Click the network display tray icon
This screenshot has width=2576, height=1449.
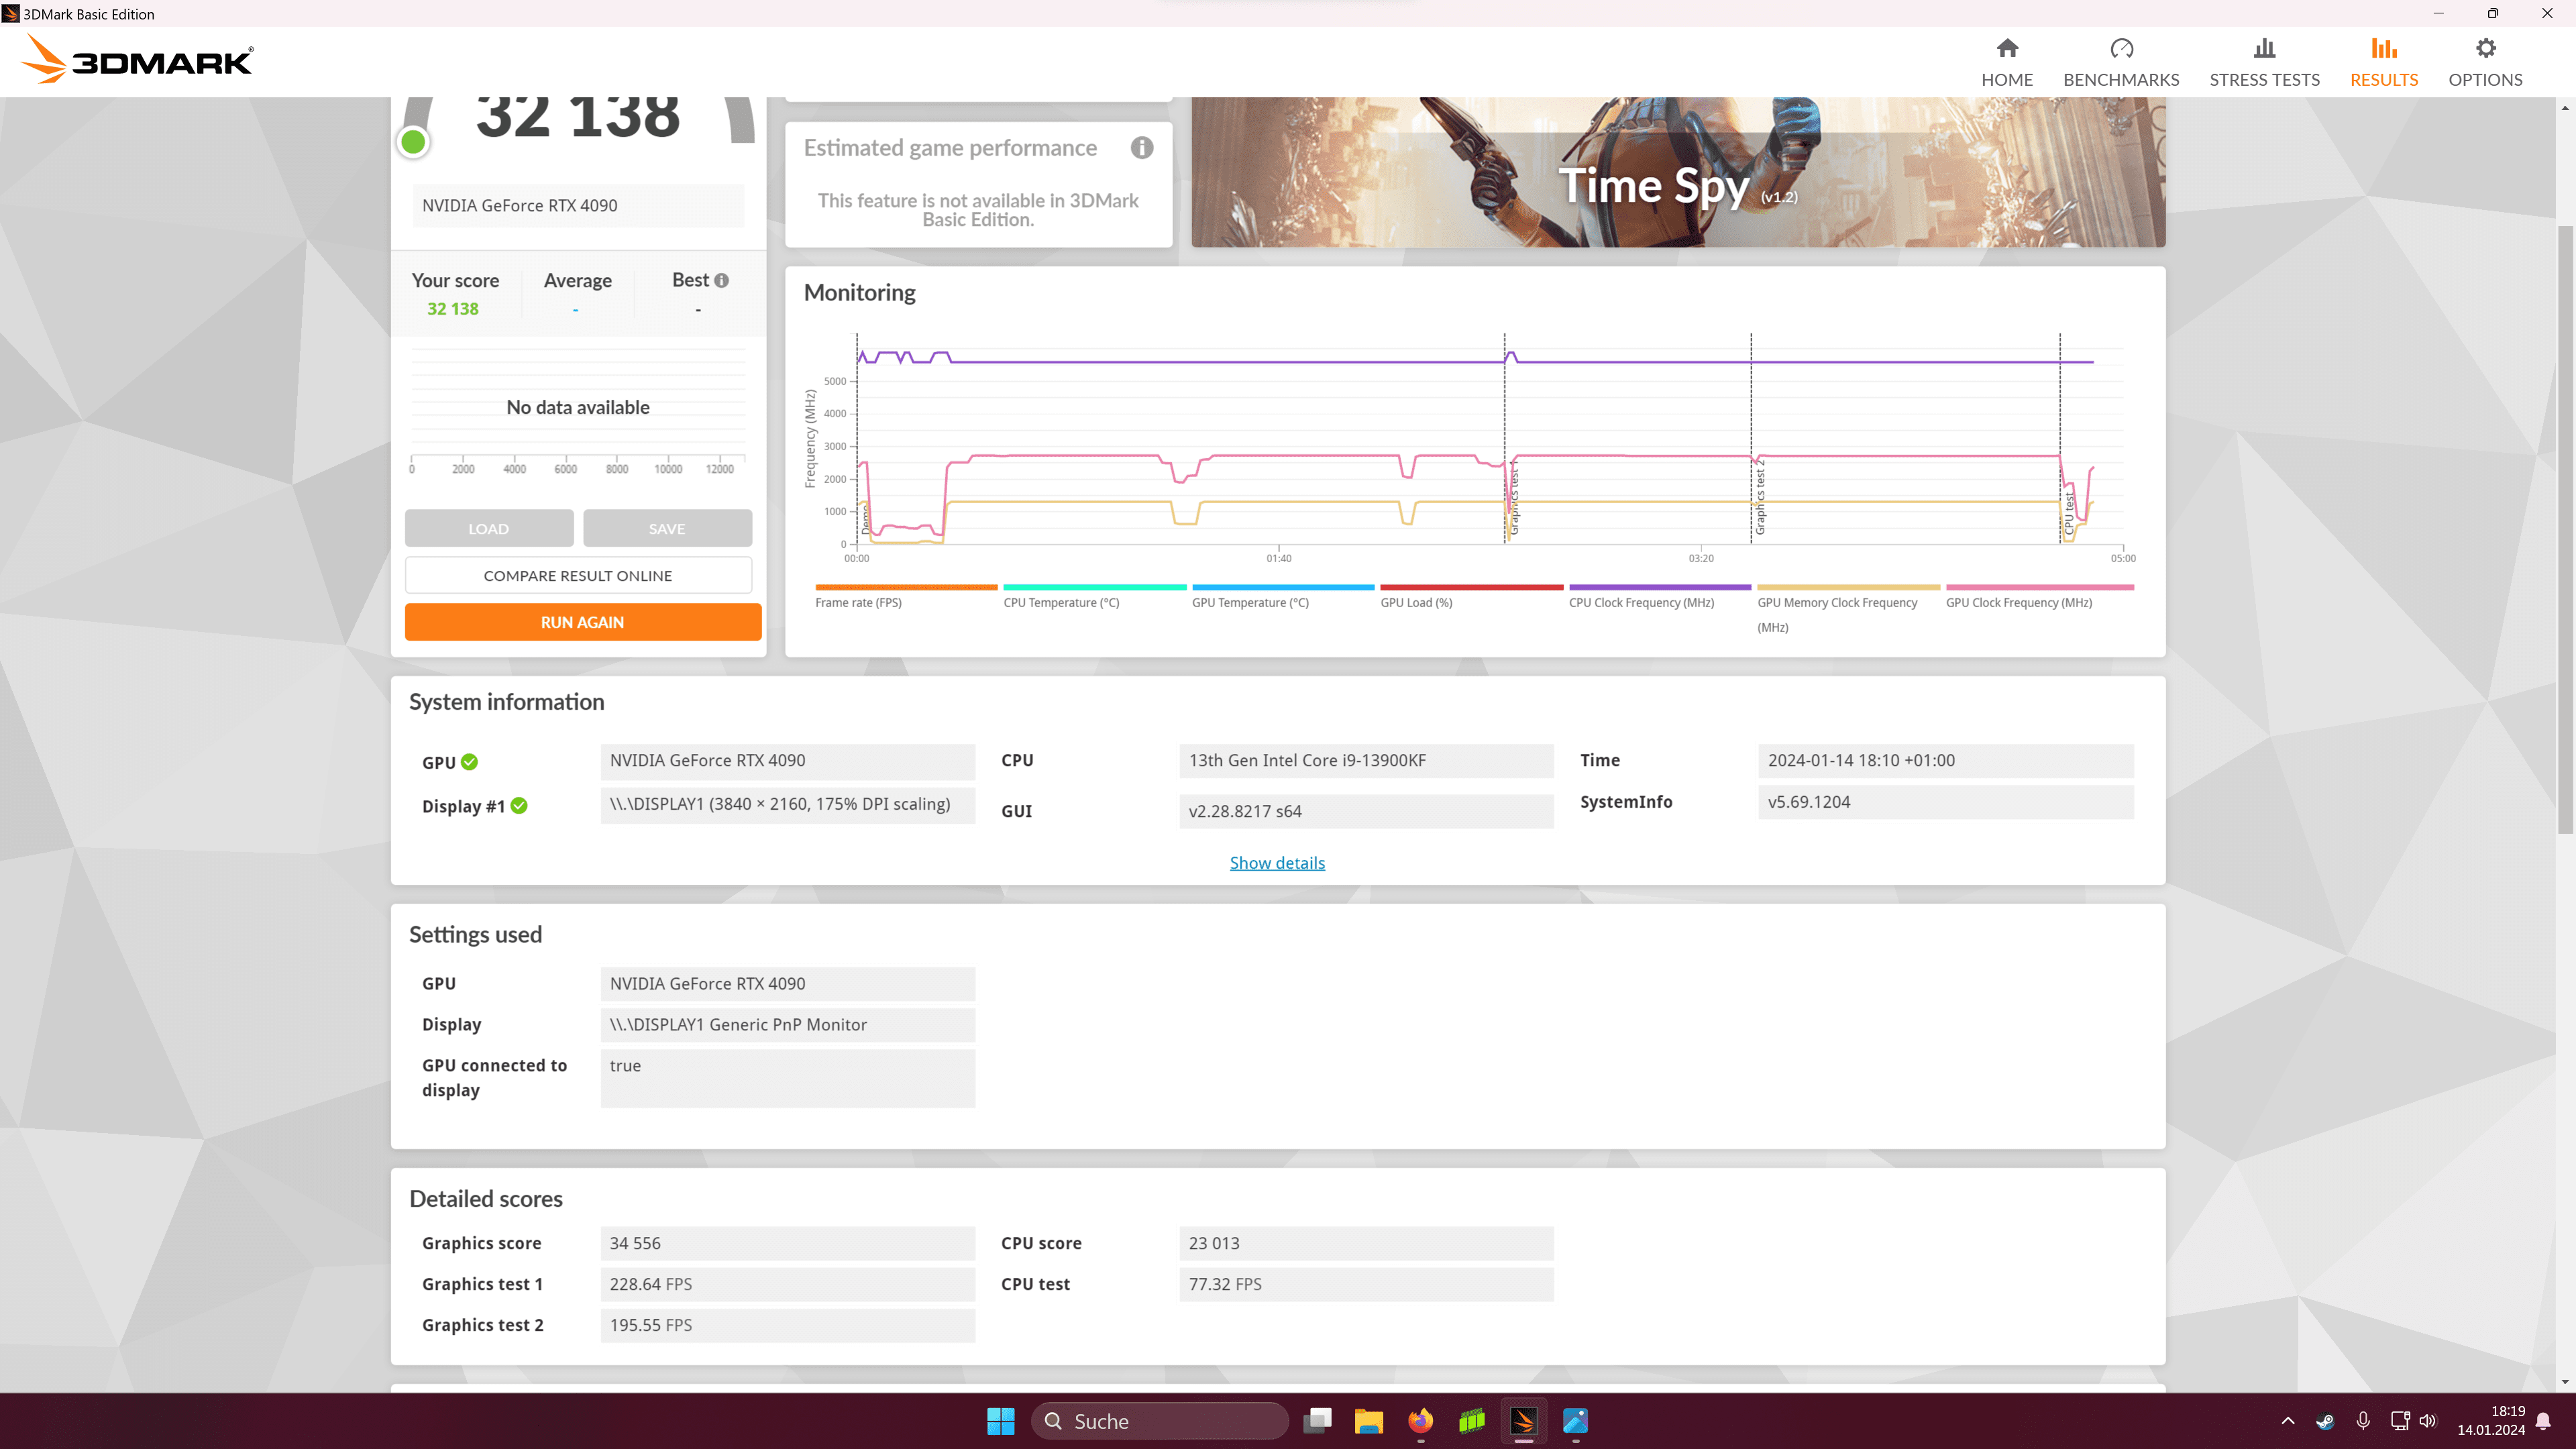[x=2400, y=1421]
